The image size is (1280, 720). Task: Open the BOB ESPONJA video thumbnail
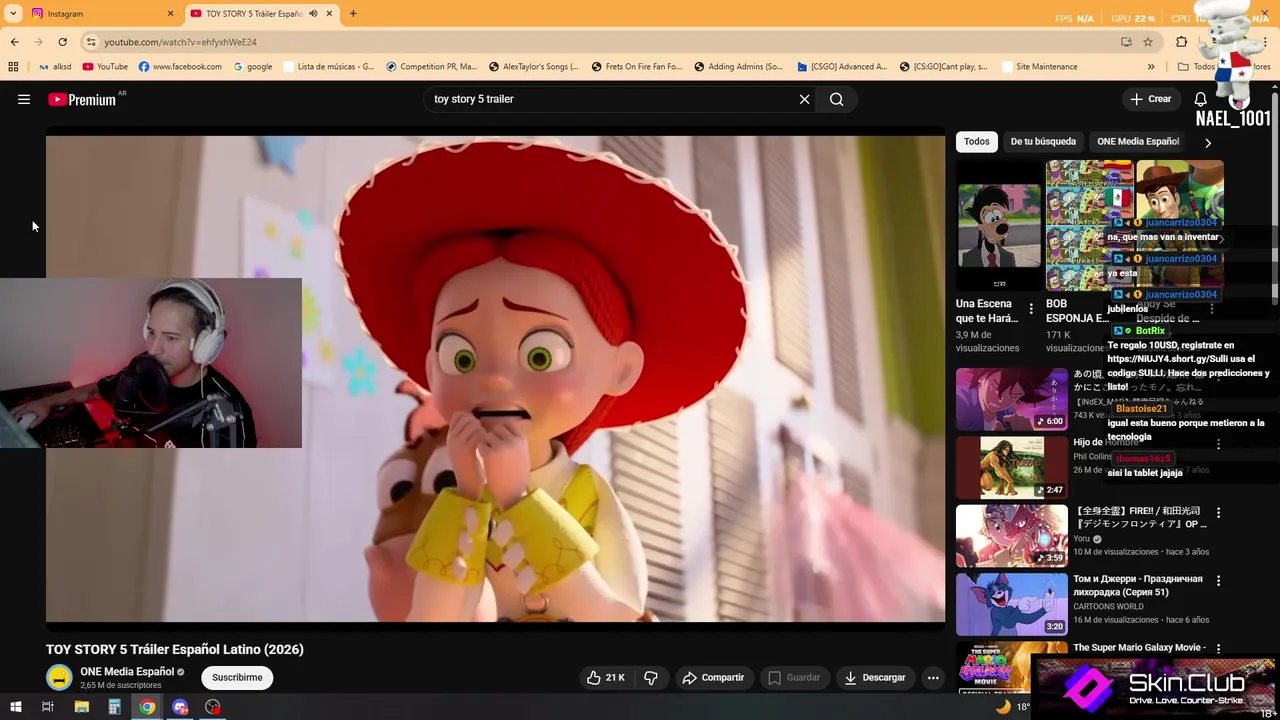point(1090,225)
